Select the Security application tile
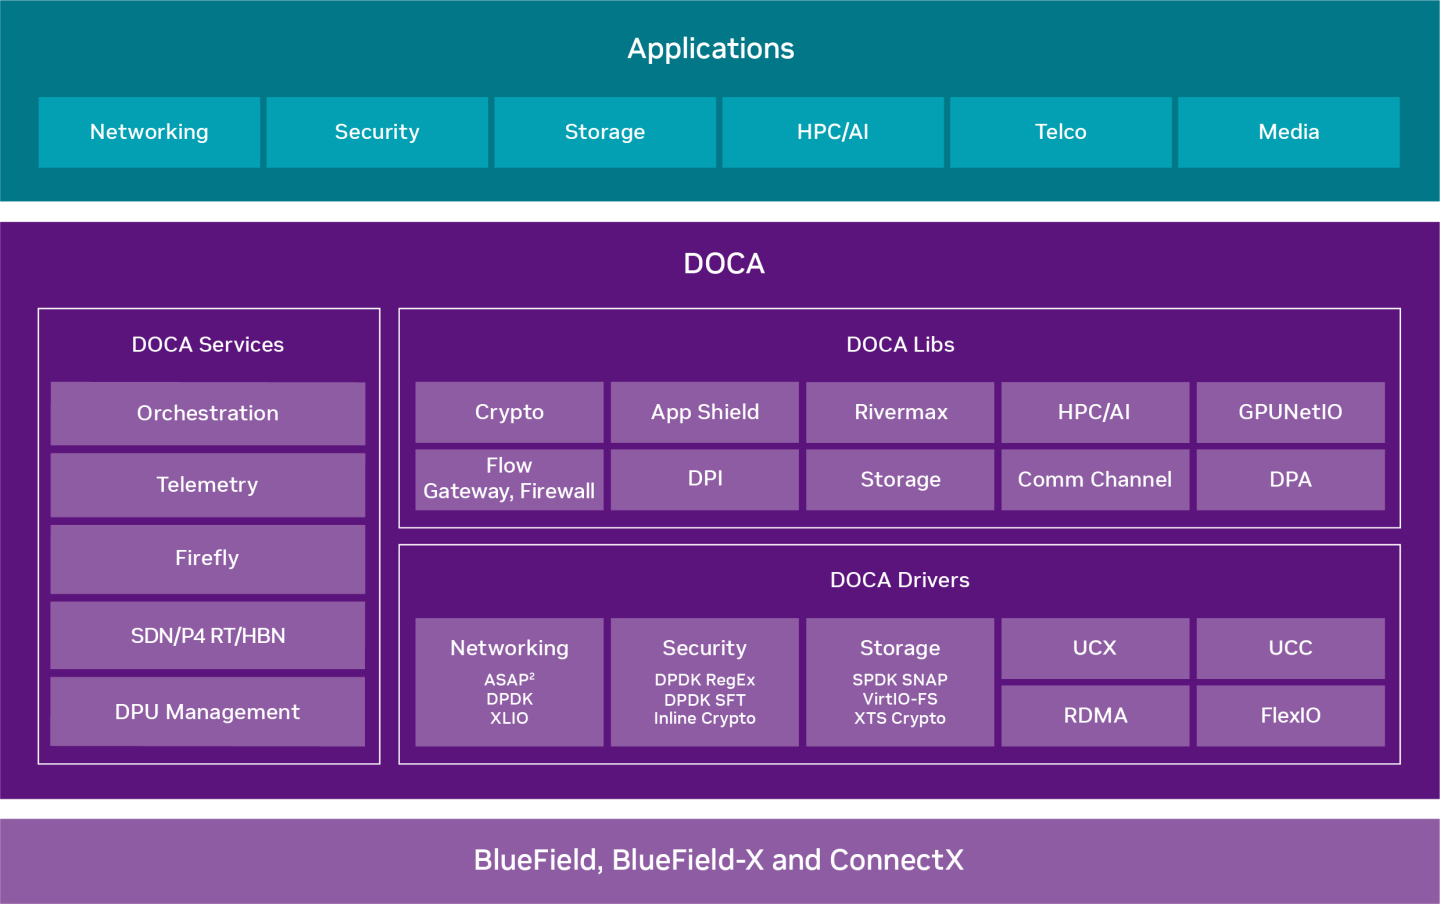Viewport: 1440px width, 904px height. pyautogui.click(x=377, y=132)
